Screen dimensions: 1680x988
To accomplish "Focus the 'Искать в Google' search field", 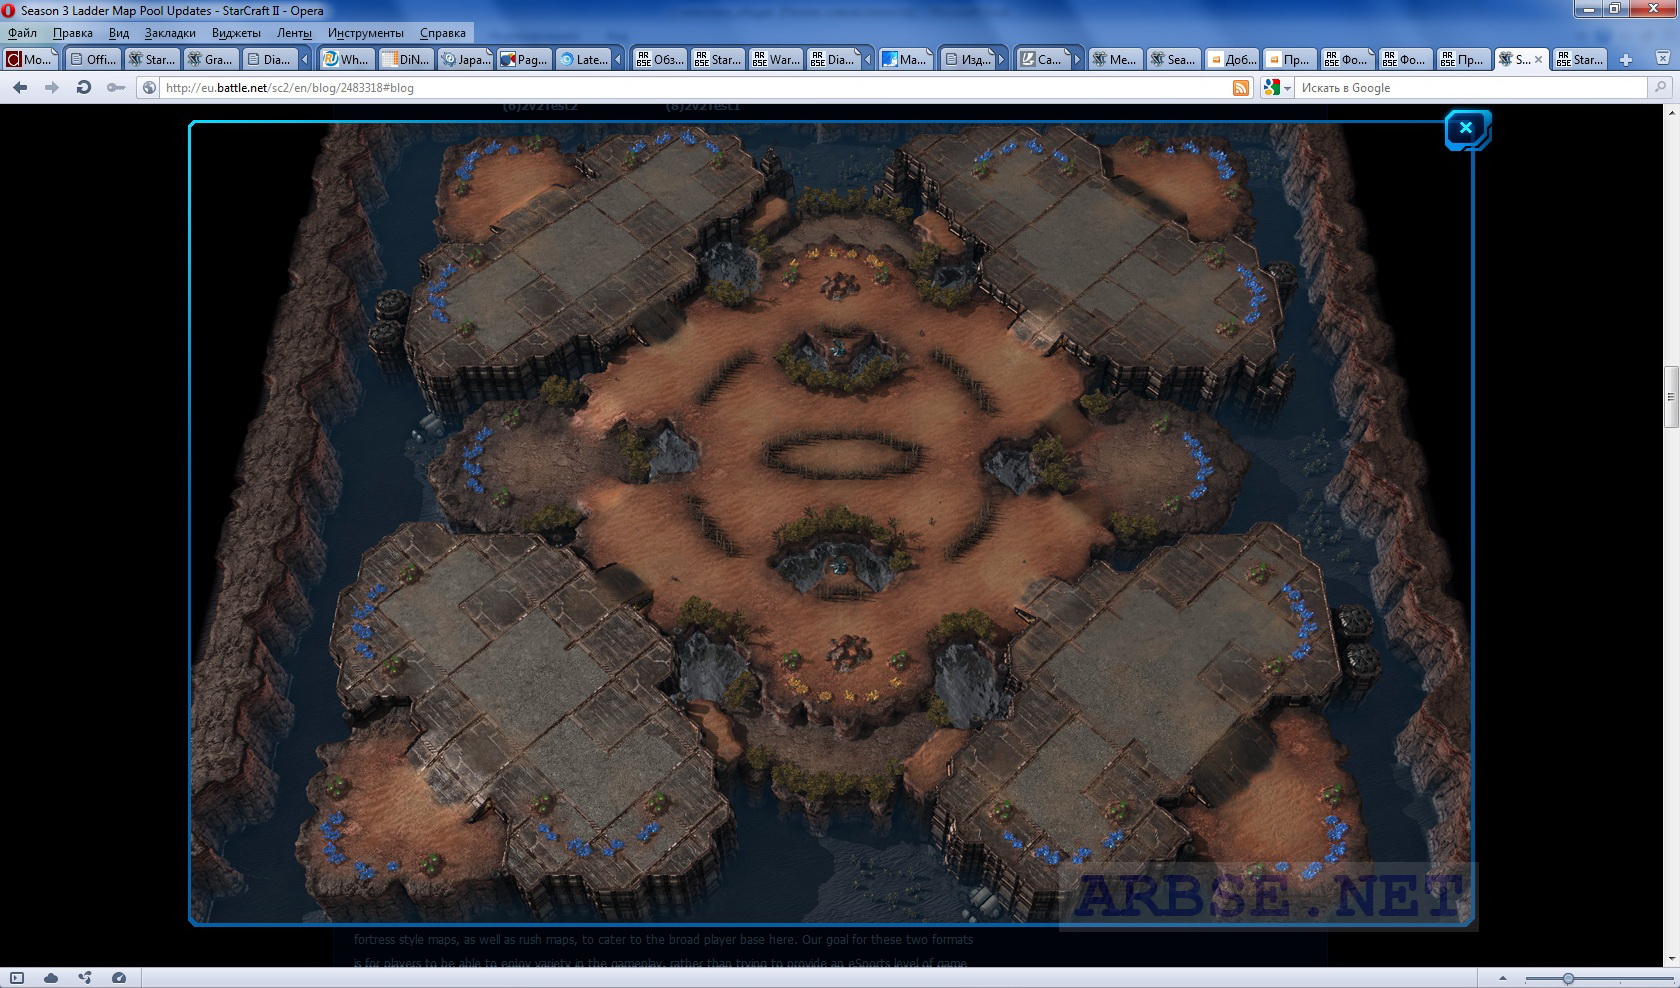I will pos(1470,88).
